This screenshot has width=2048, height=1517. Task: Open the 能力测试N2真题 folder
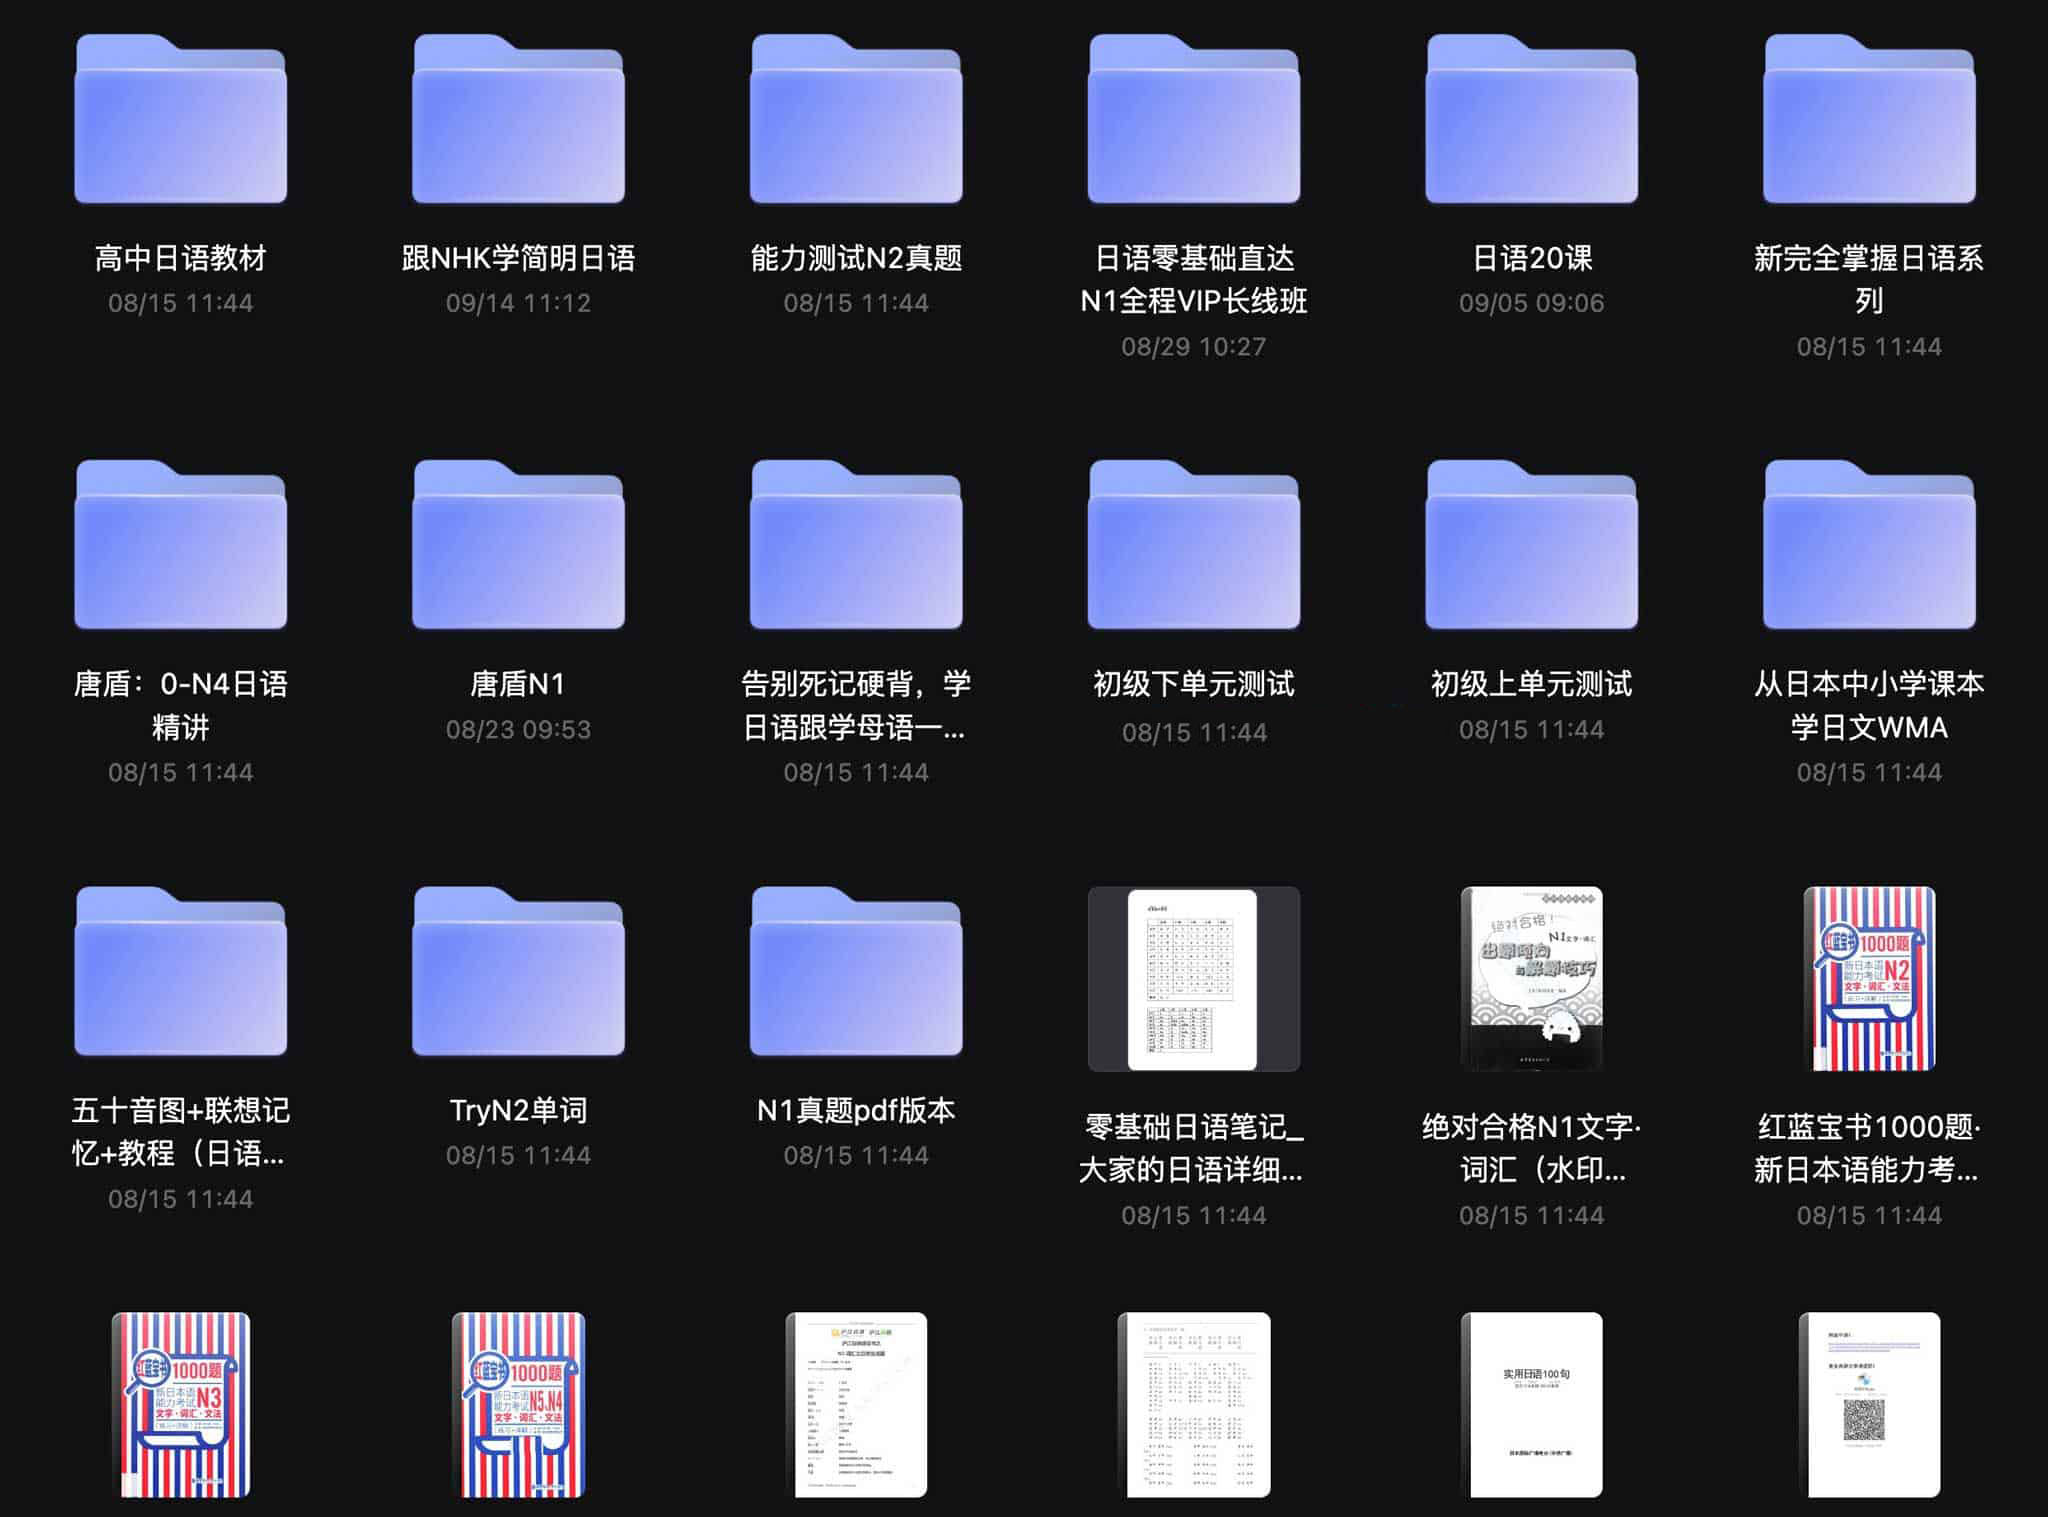[x=856, y=119]
